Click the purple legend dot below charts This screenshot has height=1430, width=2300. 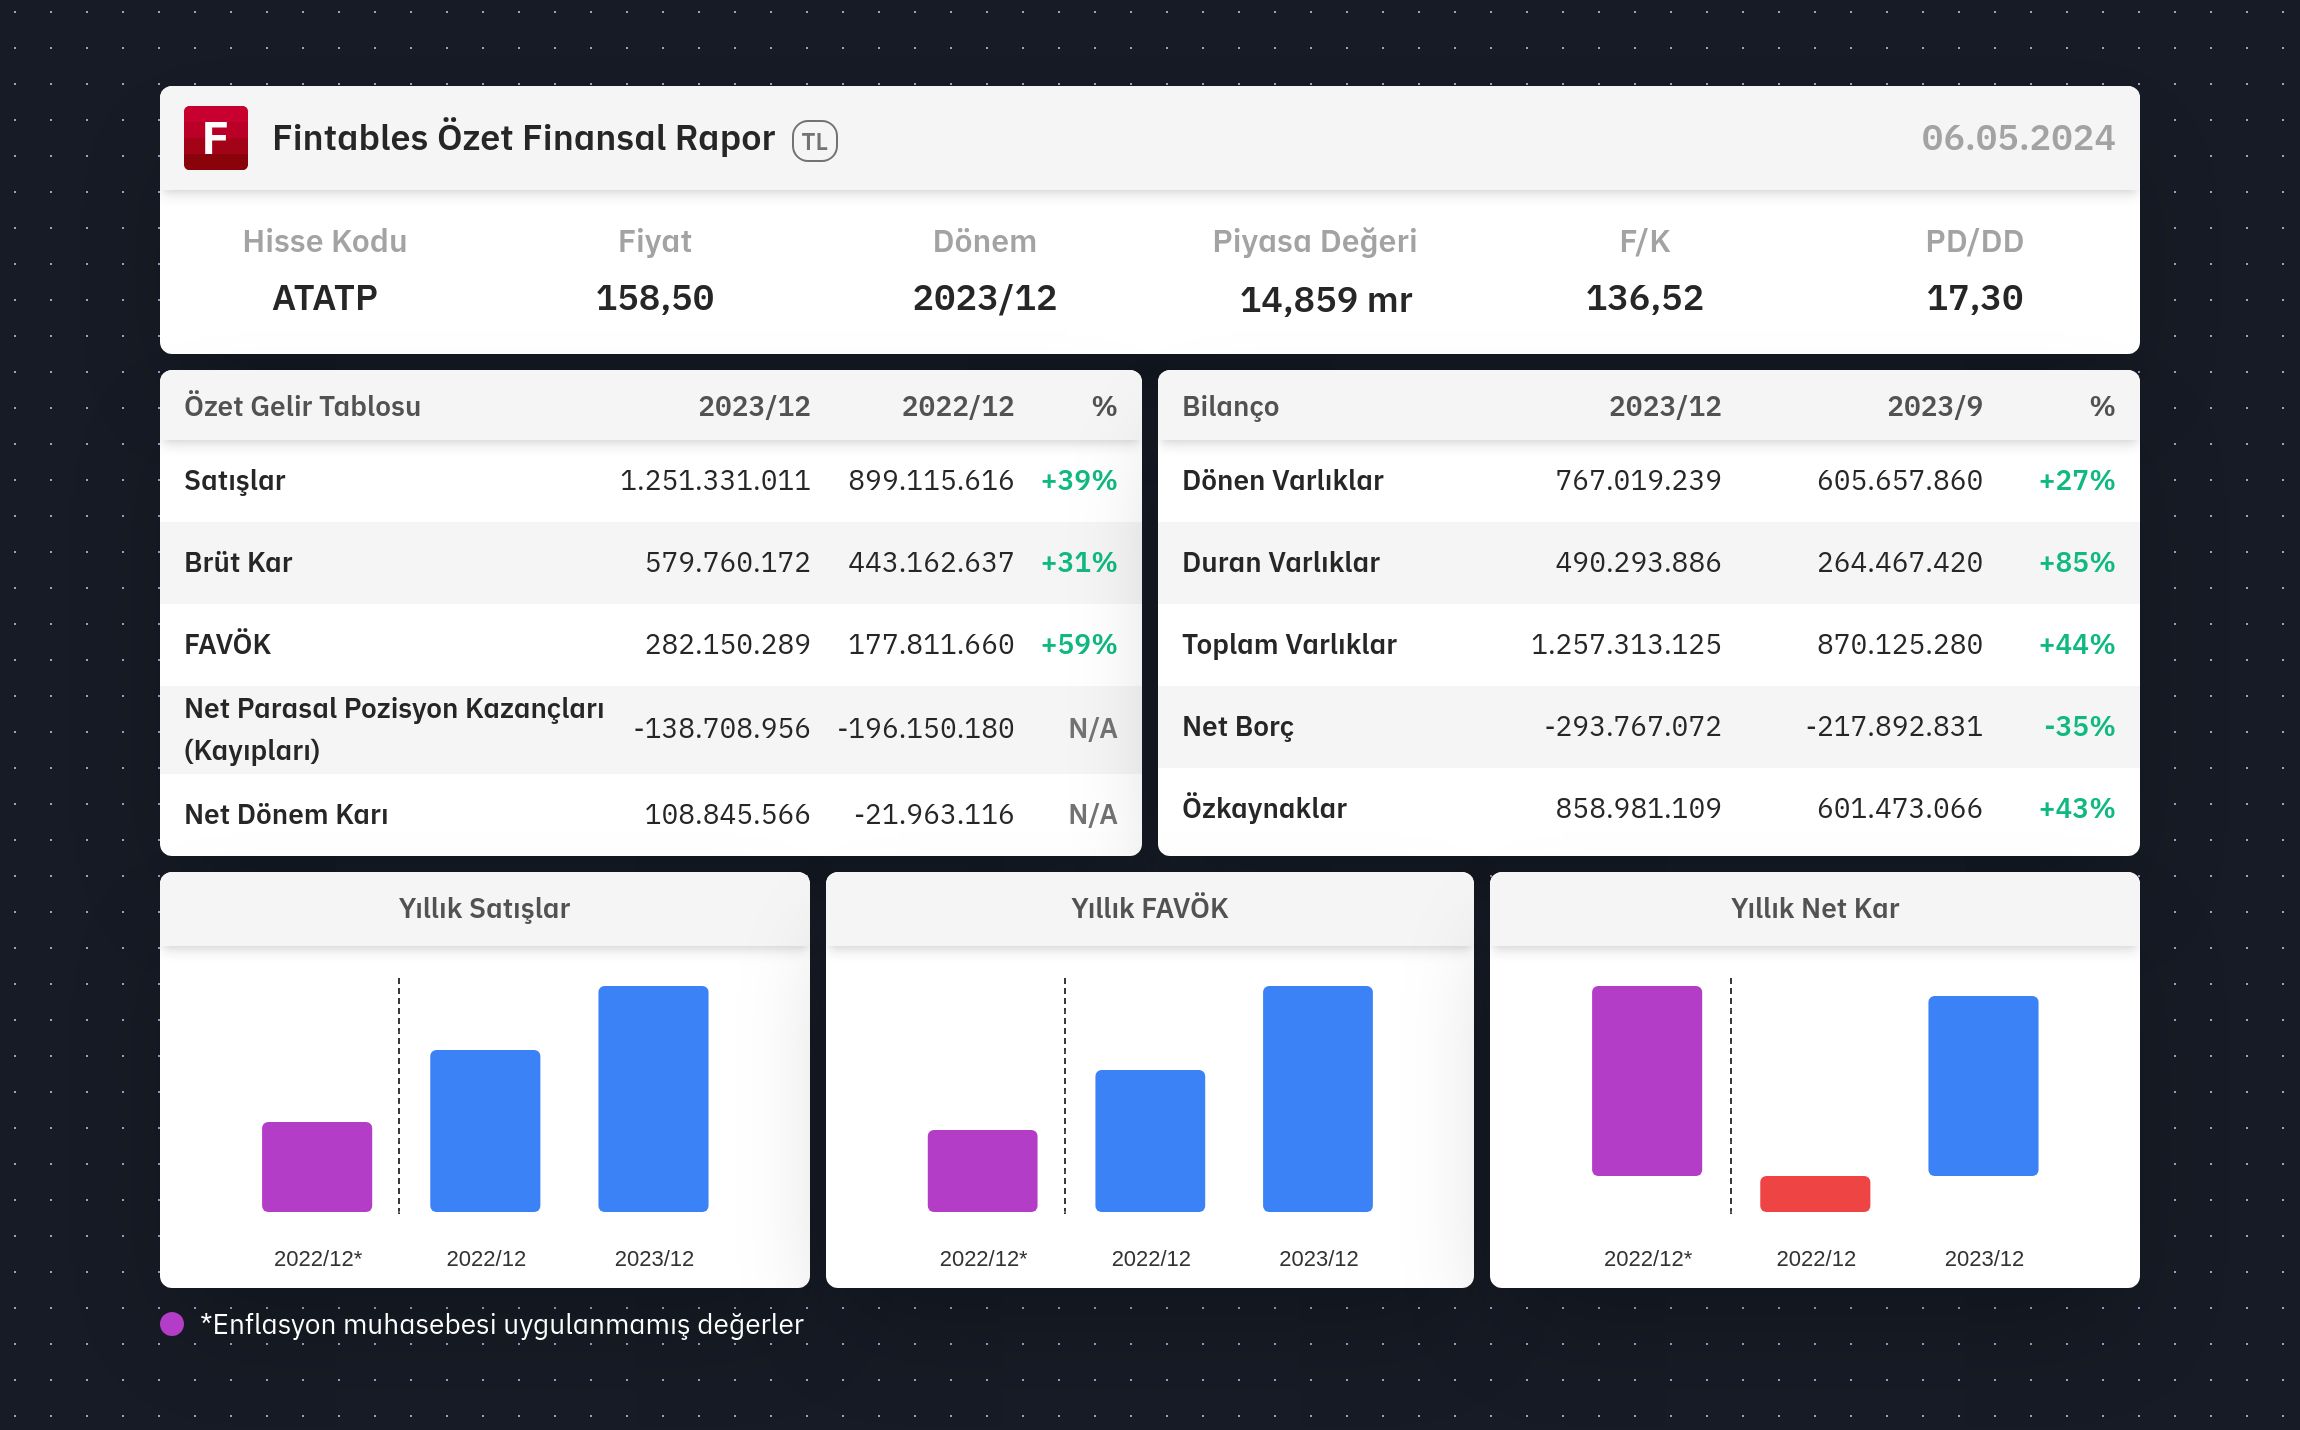172,1324
